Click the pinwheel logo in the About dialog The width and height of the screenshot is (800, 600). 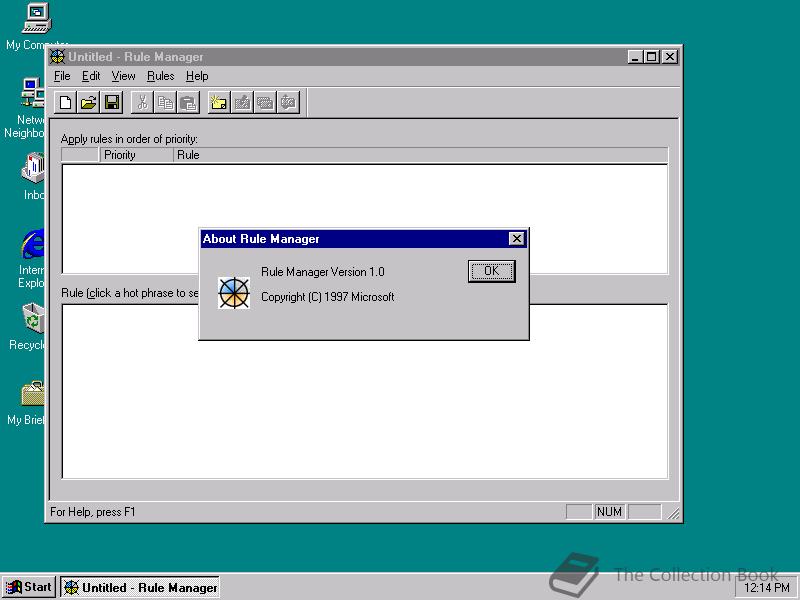(234, 292)
